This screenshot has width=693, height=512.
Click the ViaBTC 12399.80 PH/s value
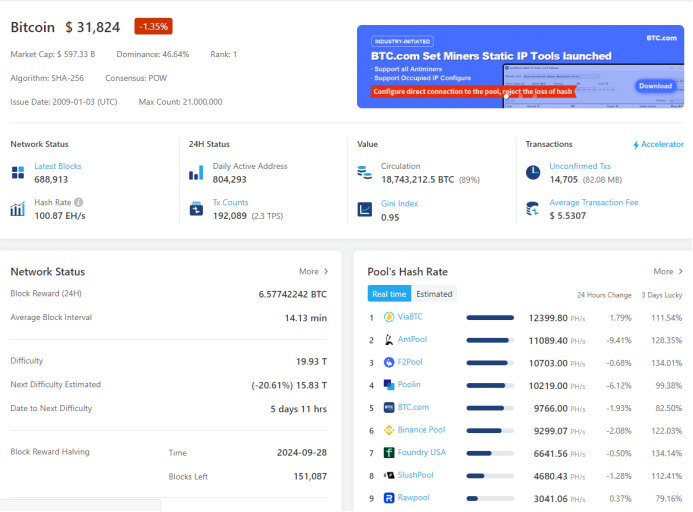557,318
